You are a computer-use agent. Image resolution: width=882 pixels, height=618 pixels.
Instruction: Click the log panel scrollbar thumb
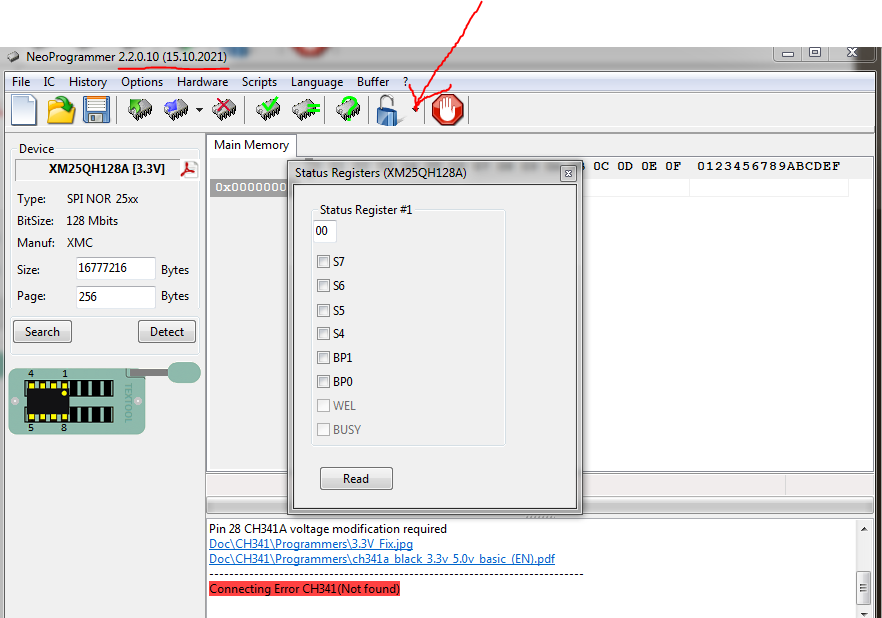tap(863, 587)
